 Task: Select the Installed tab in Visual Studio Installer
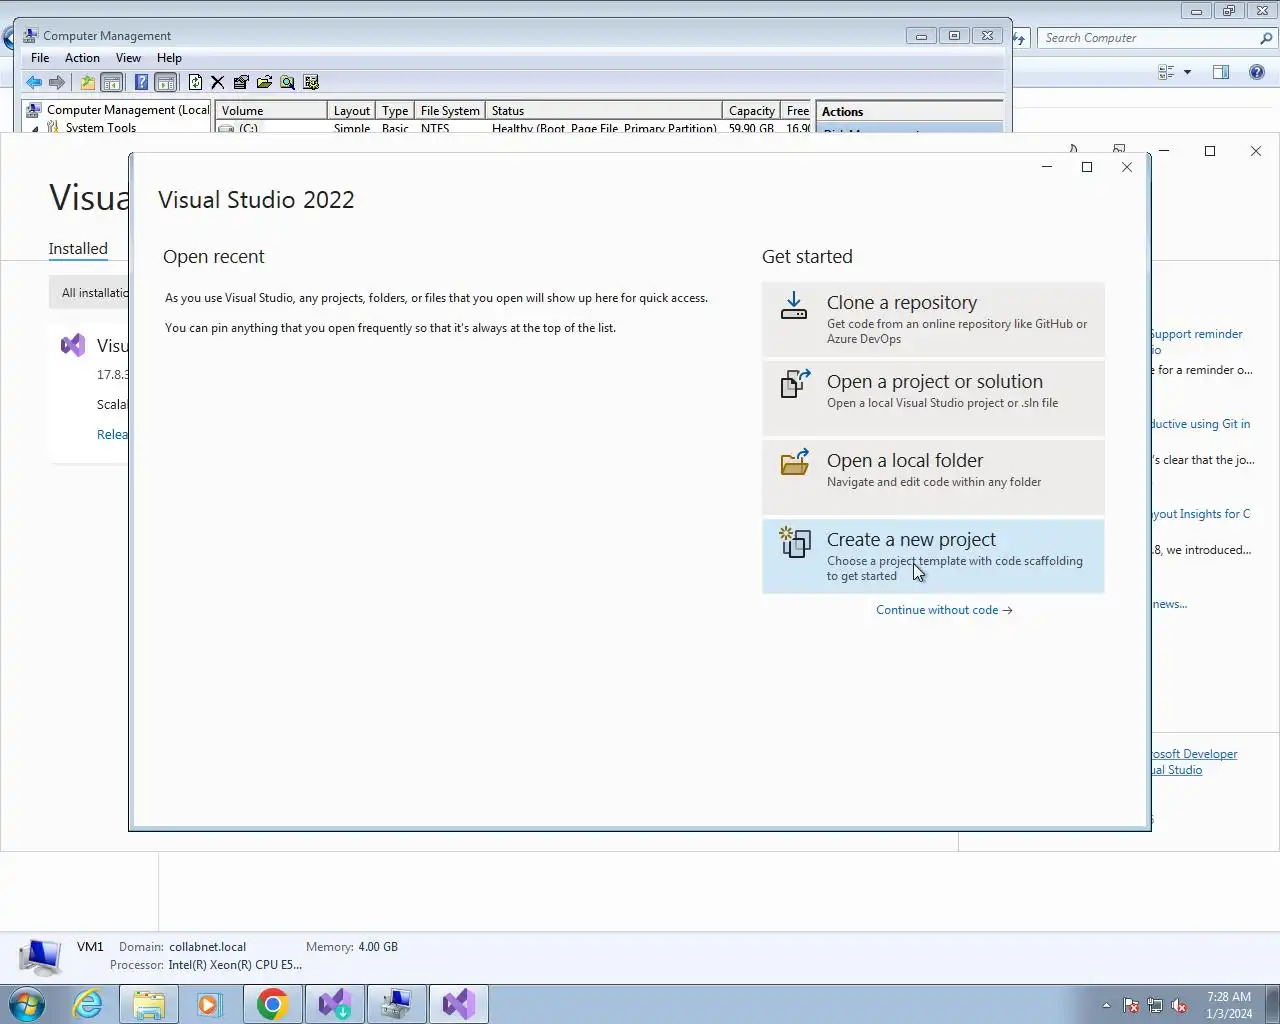[78, 249]
